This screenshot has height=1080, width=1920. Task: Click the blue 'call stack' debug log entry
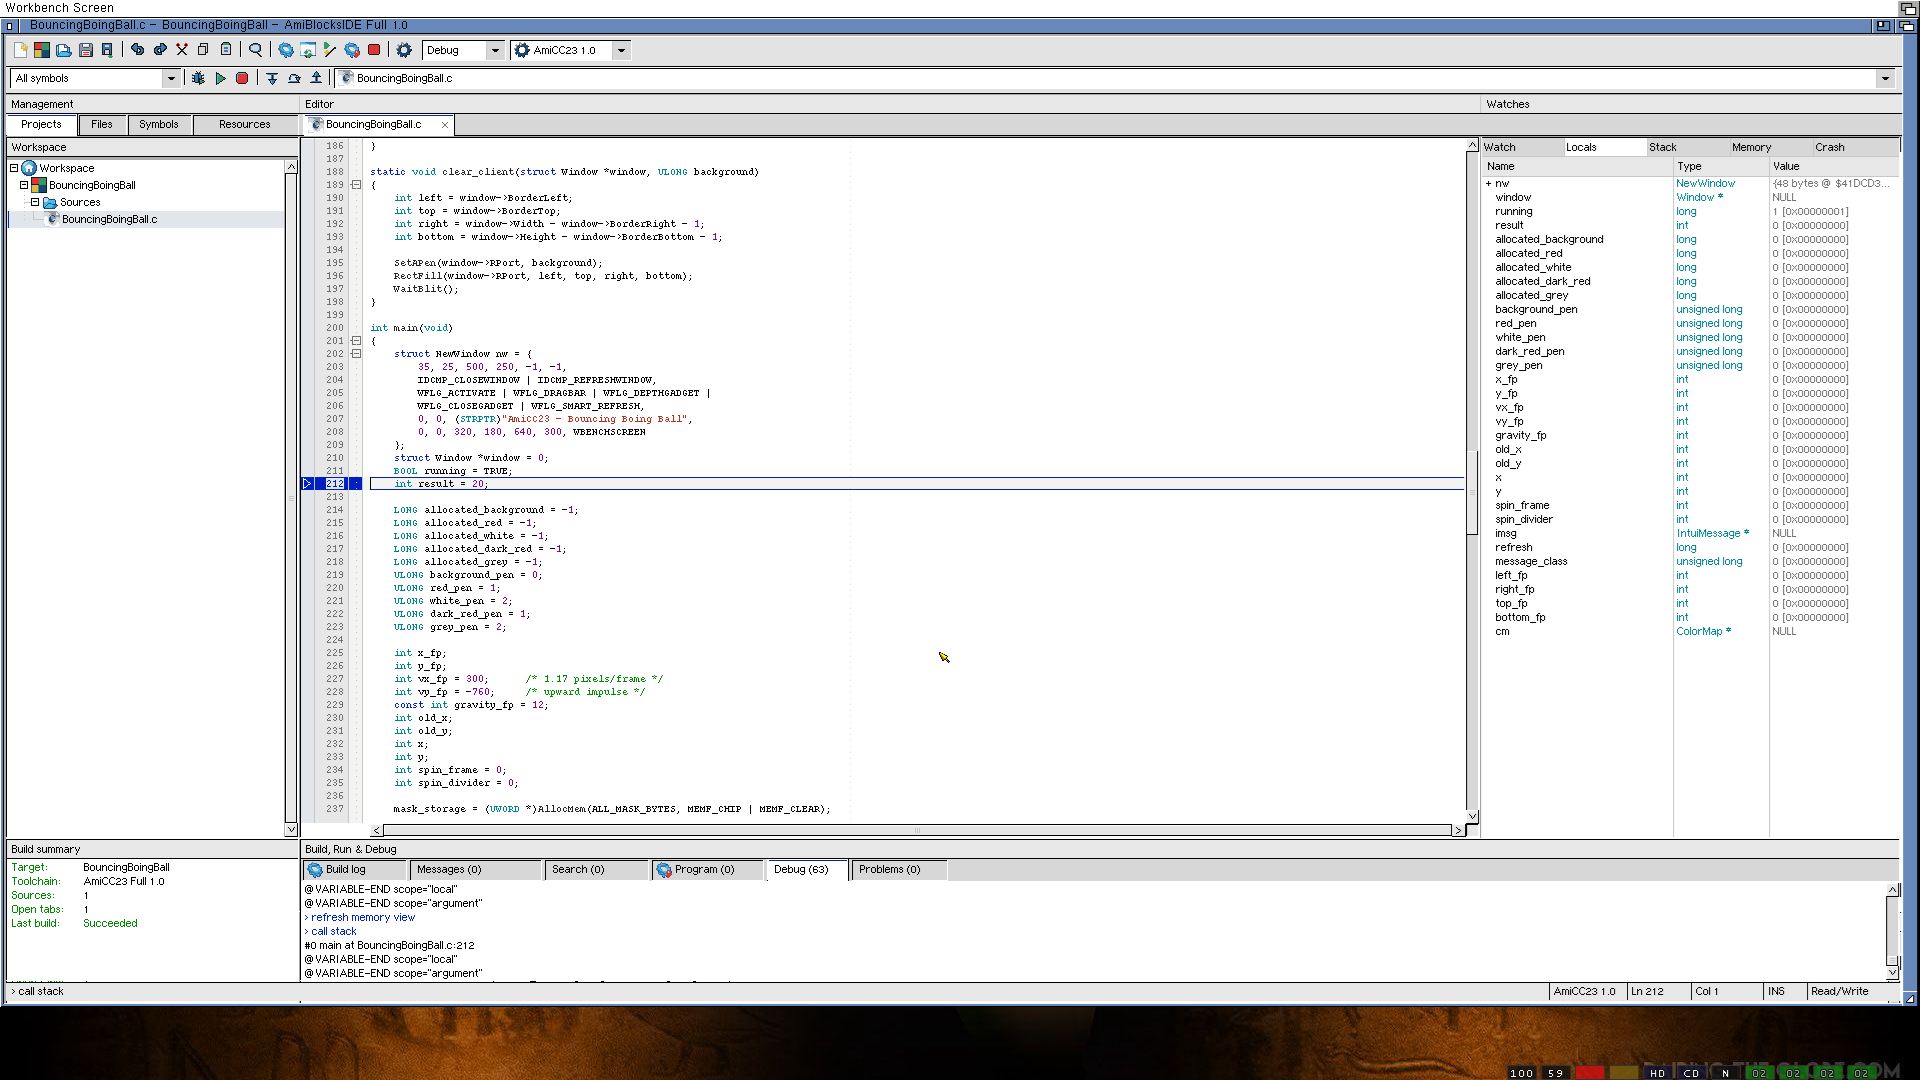(x=333, y=932)
